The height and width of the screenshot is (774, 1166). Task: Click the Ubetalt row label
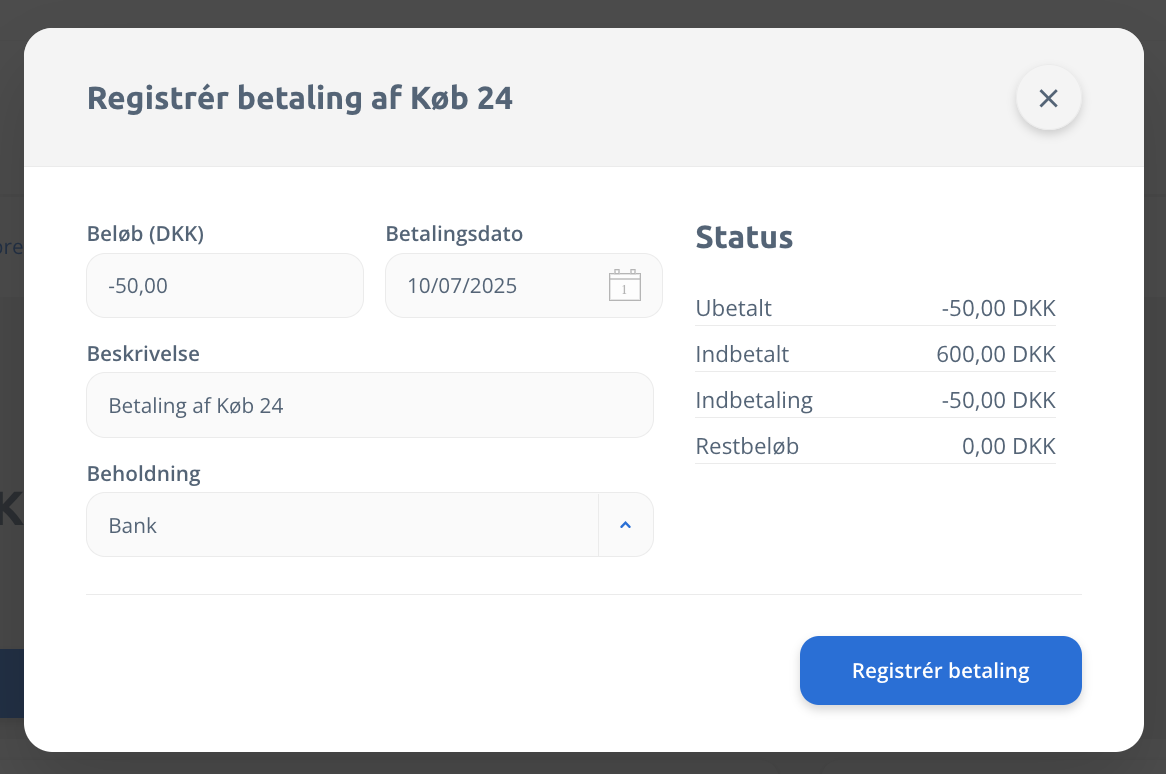coord(733,308)
